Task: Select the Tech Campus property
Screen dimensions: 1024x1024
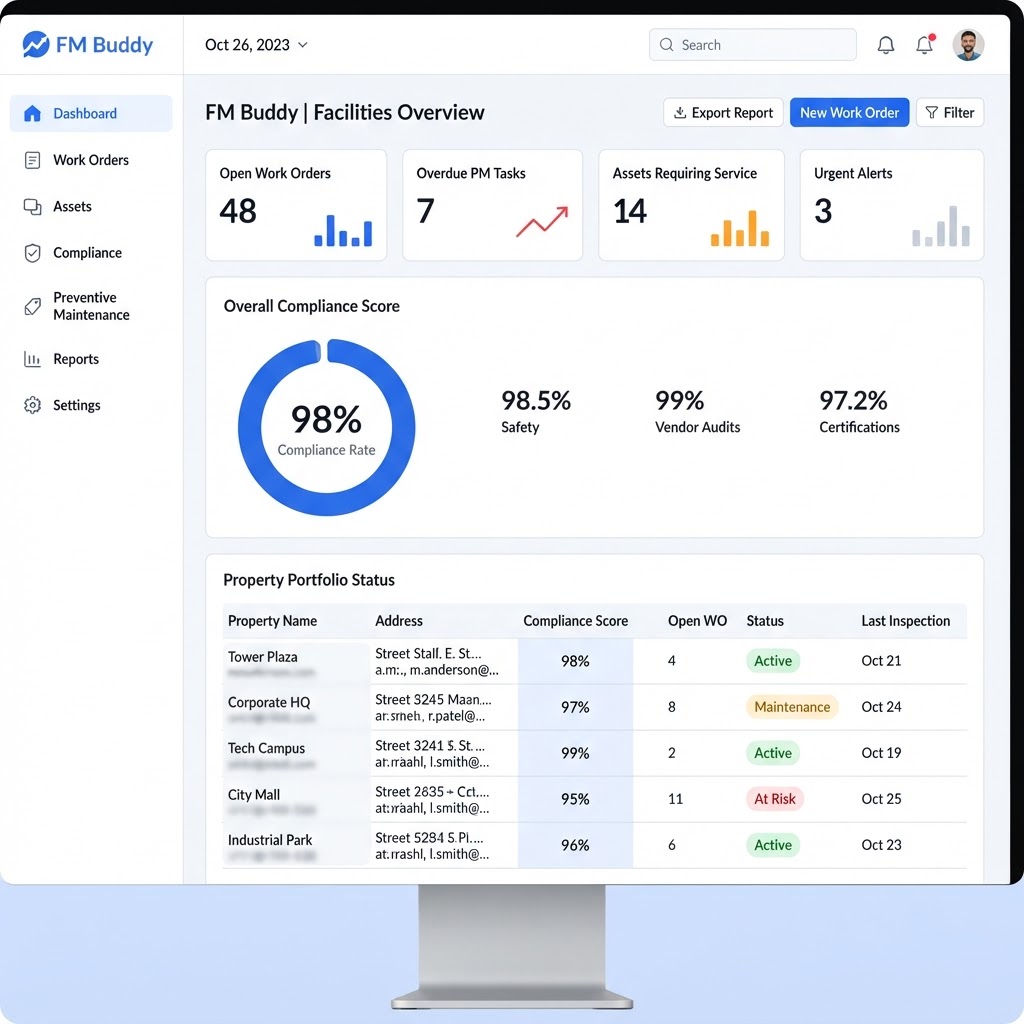Action: click(266, 748)
